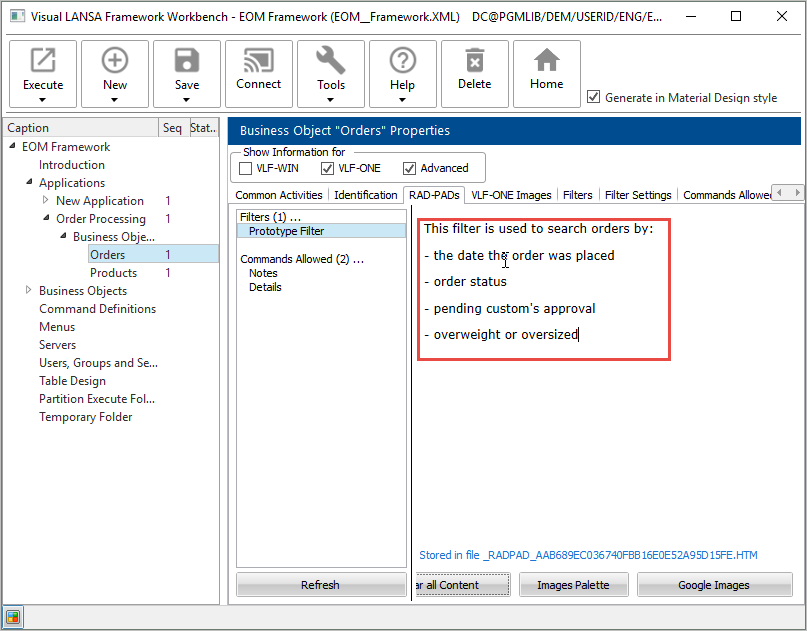Click the Save disk icon

187,62
